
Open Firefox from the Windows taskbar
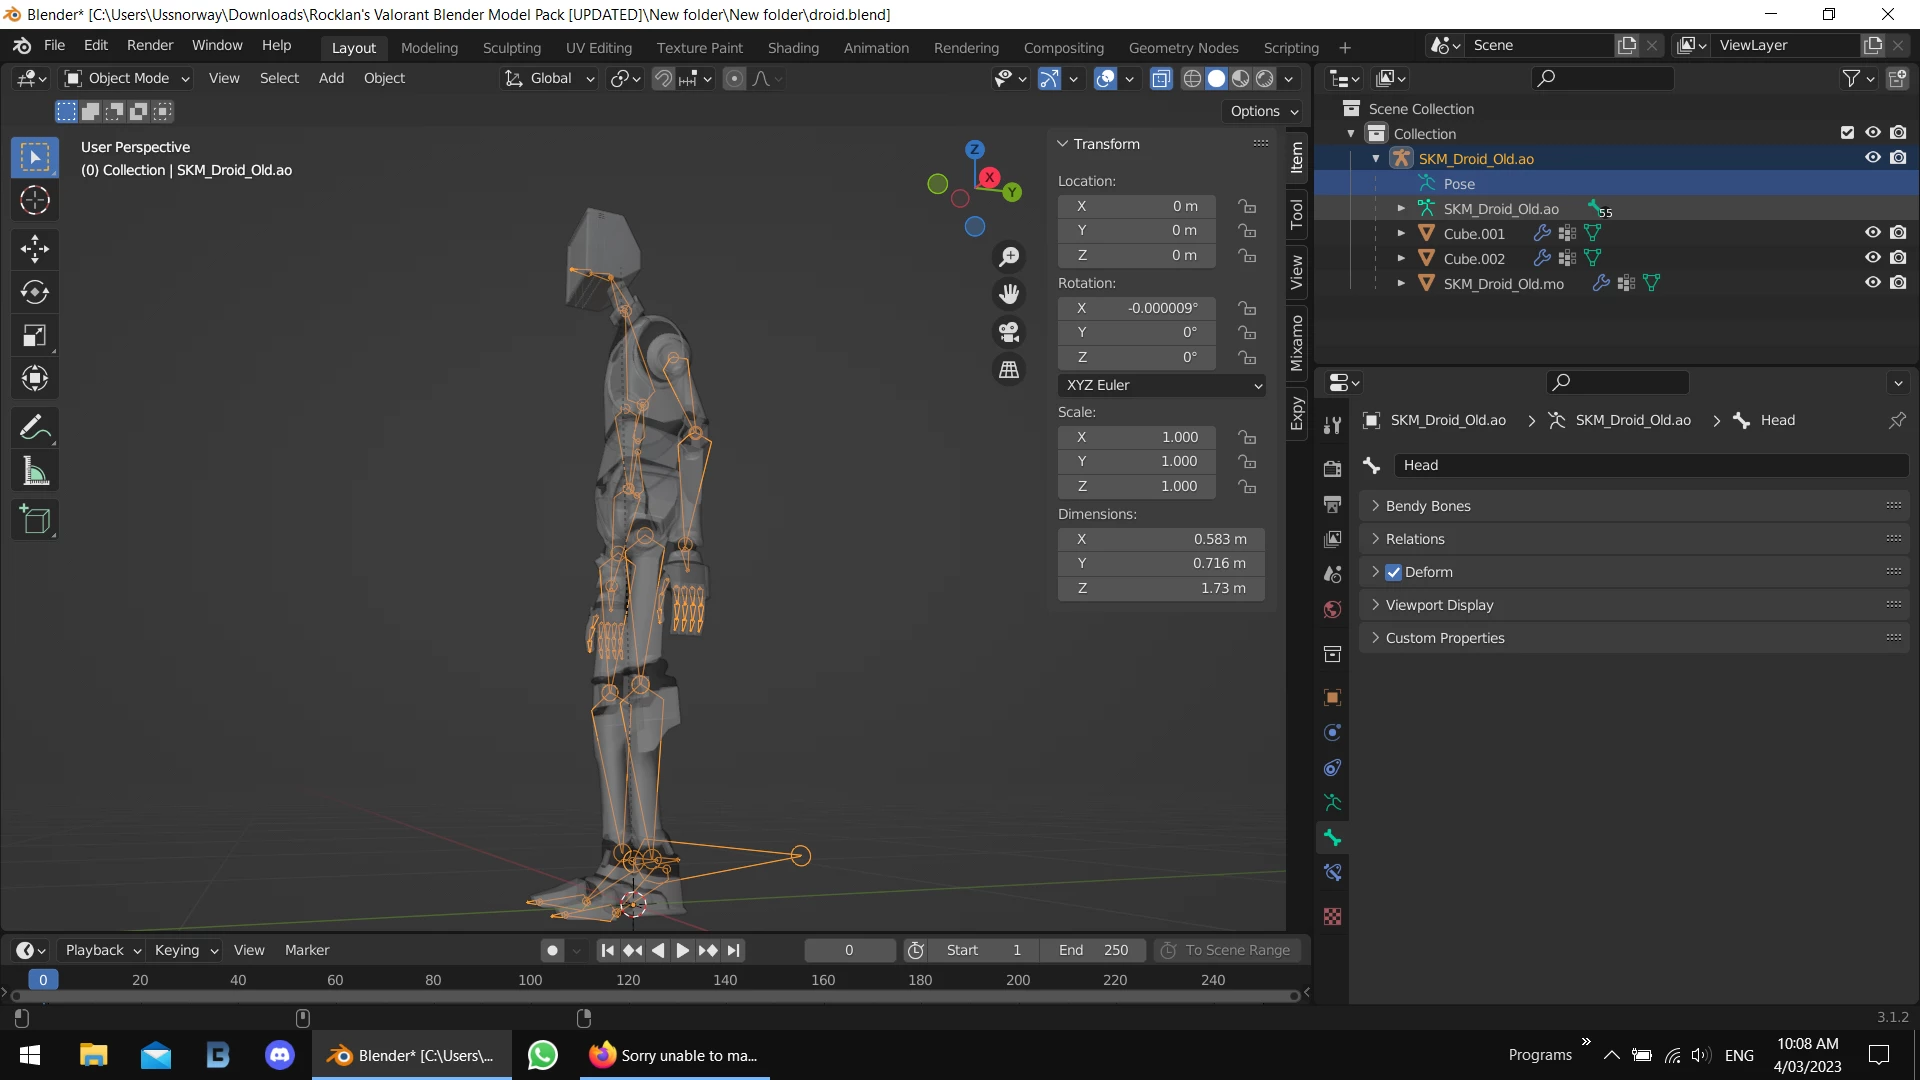(x=602, y=1055)
